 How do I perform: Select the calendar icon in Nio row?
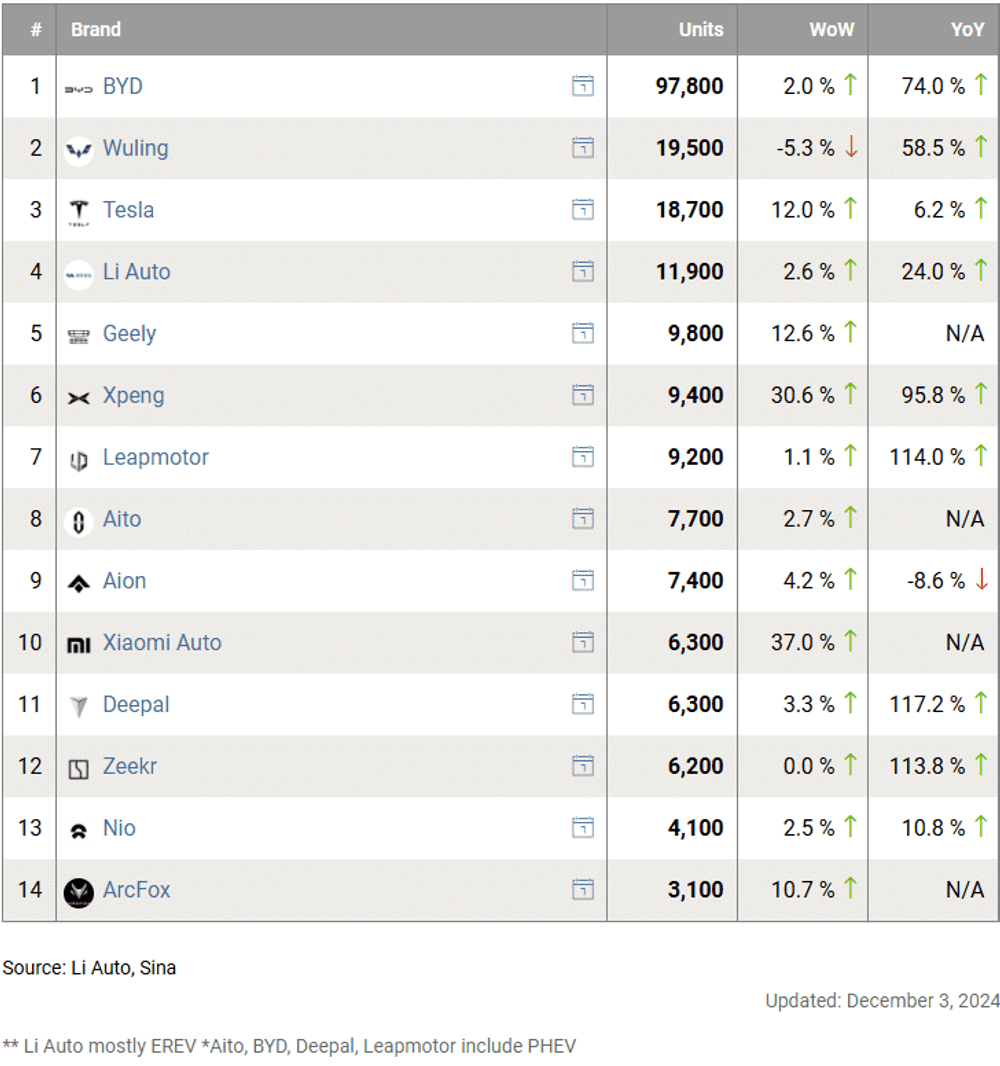click(582, 828)
